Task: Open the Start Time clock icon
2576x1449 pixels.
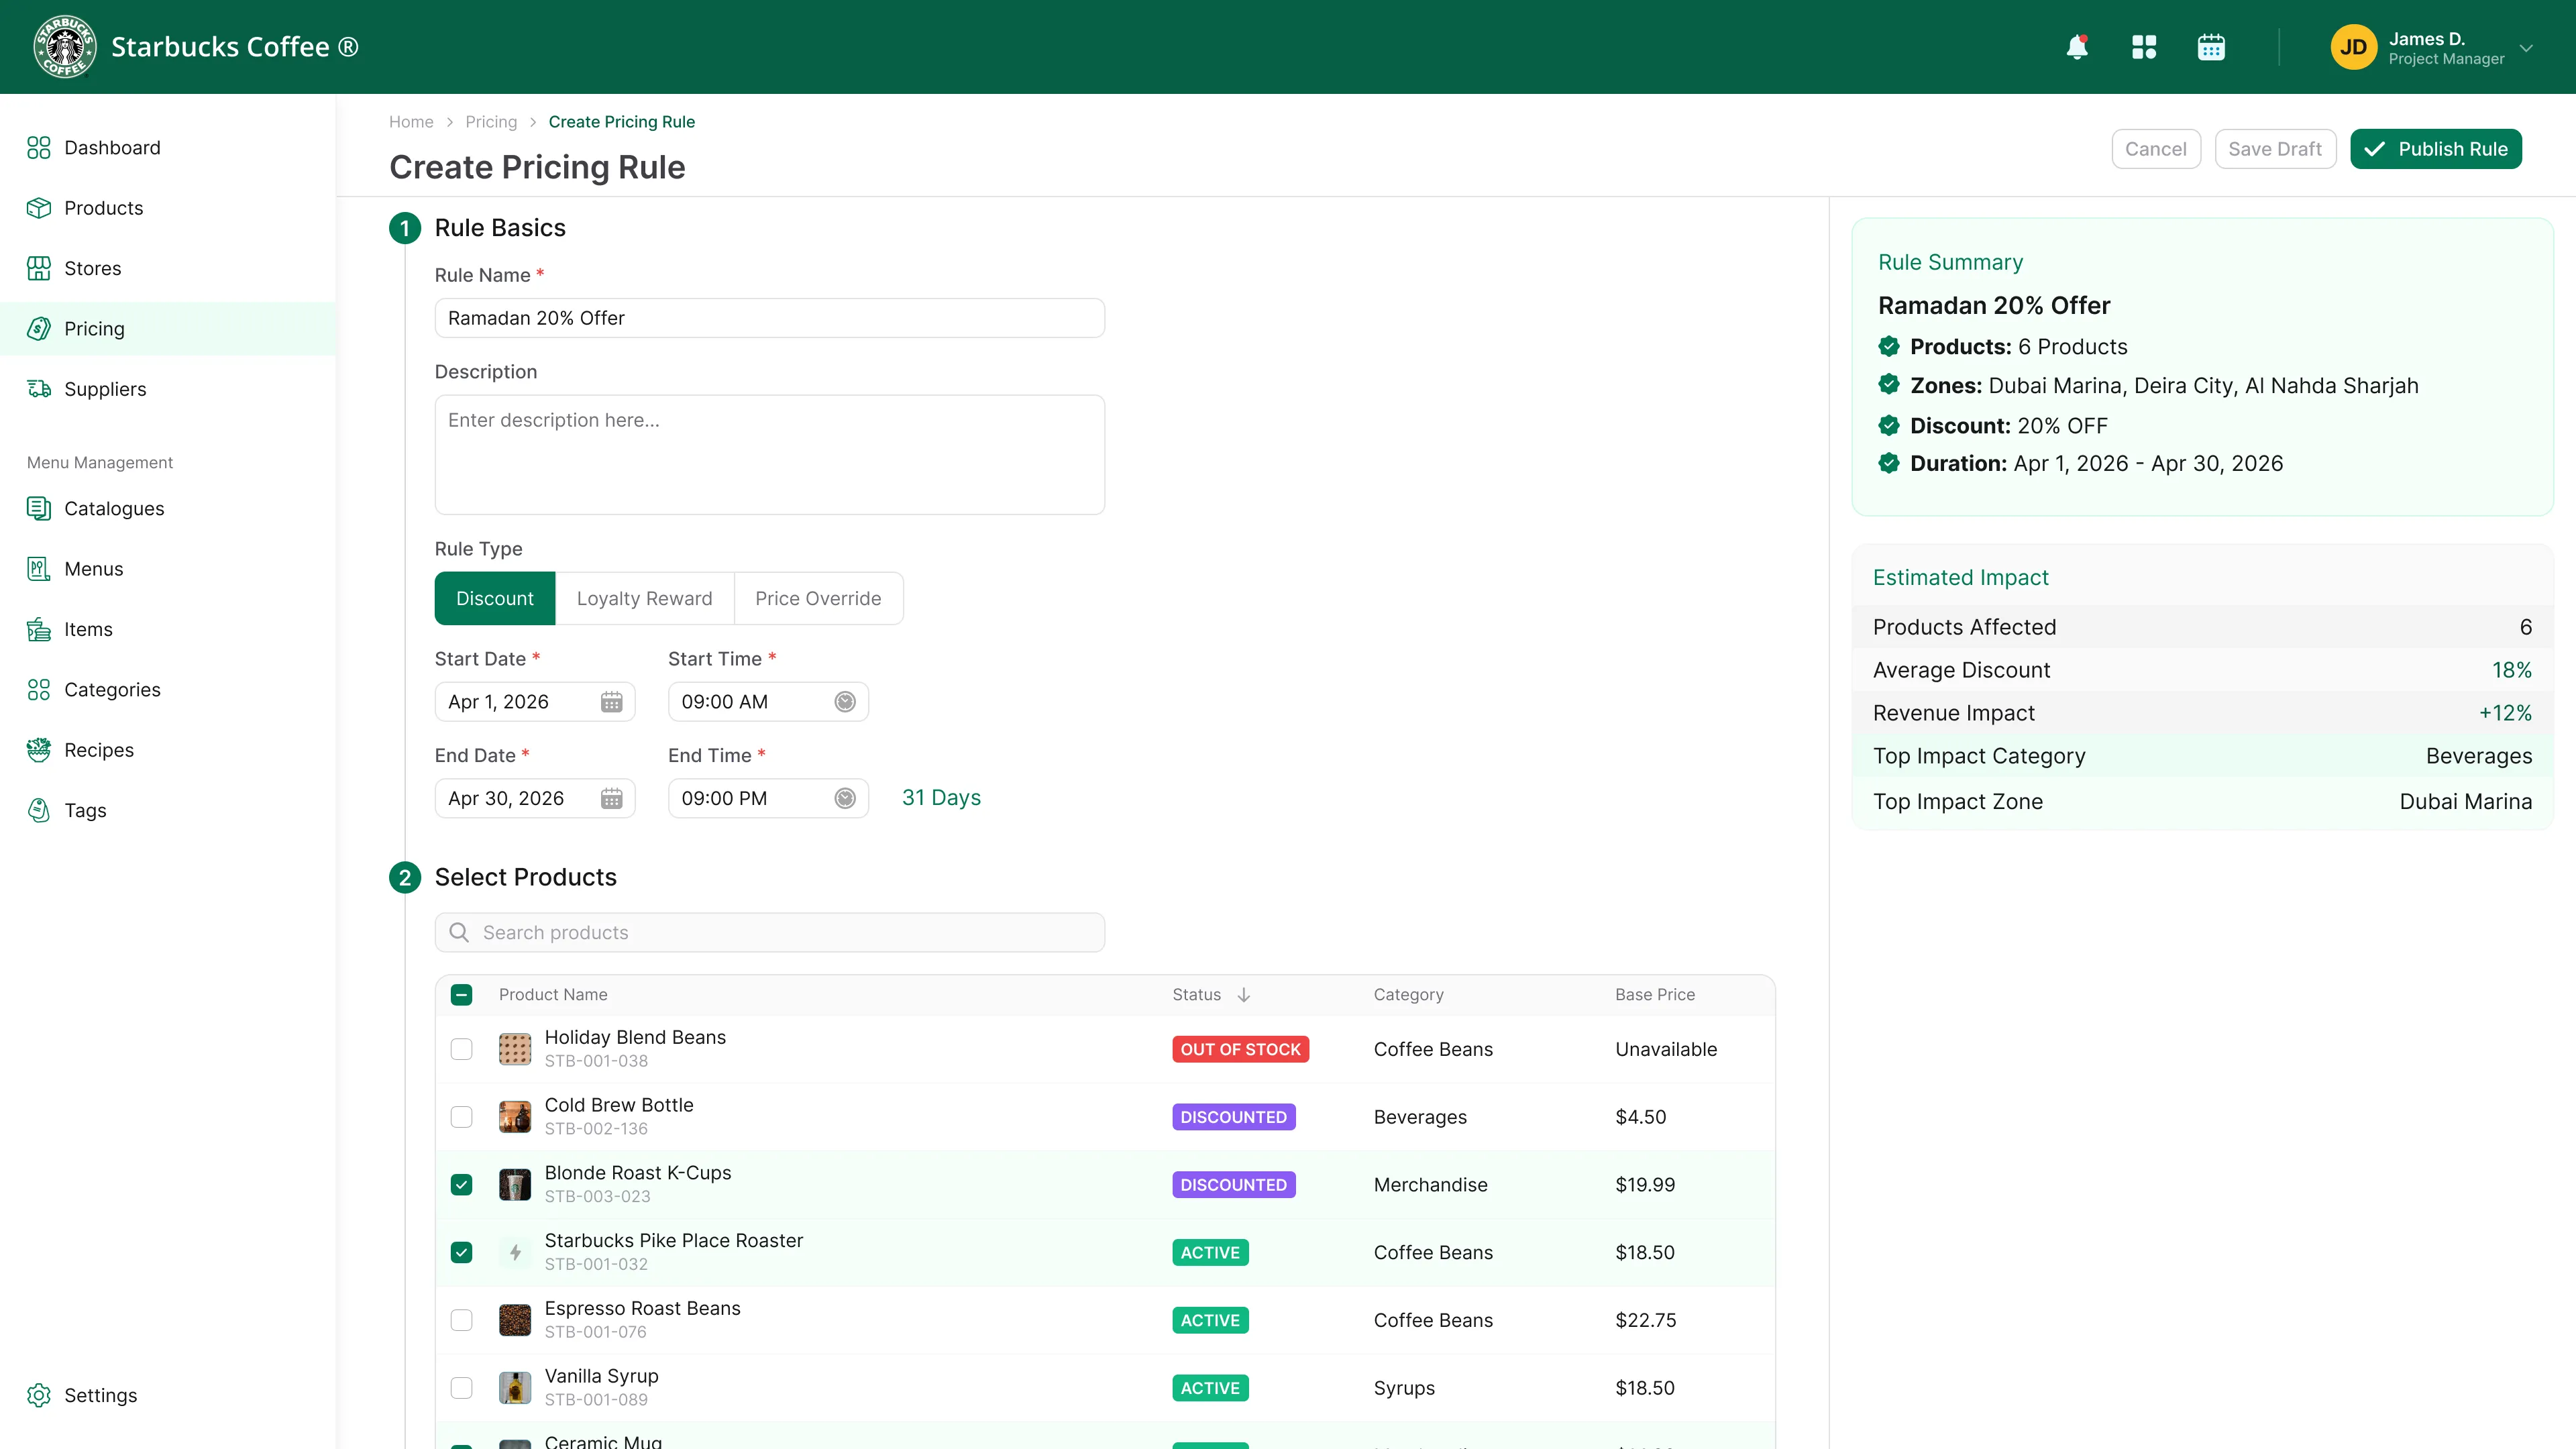Action: (845, 702)
